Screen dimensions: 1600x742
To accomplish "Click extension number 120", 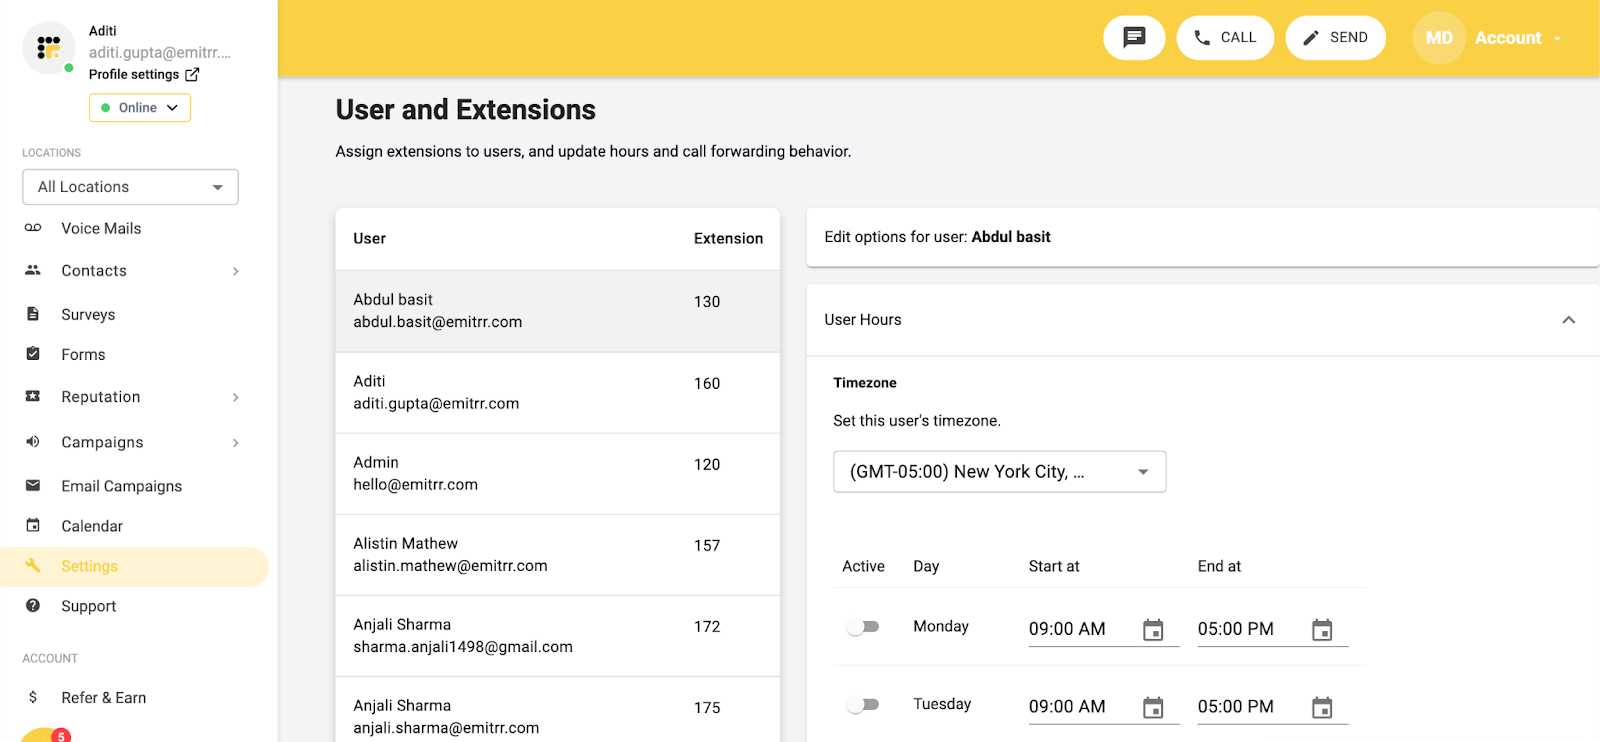I will (707, 465).
